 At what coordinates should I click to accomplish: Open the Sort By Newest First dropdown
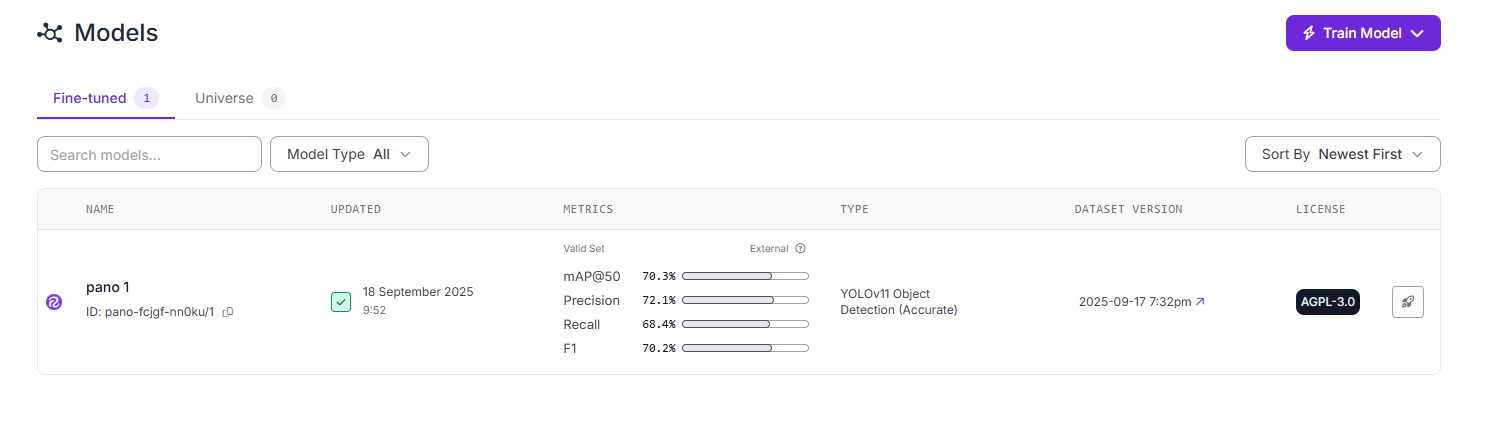coord(1342,154)
